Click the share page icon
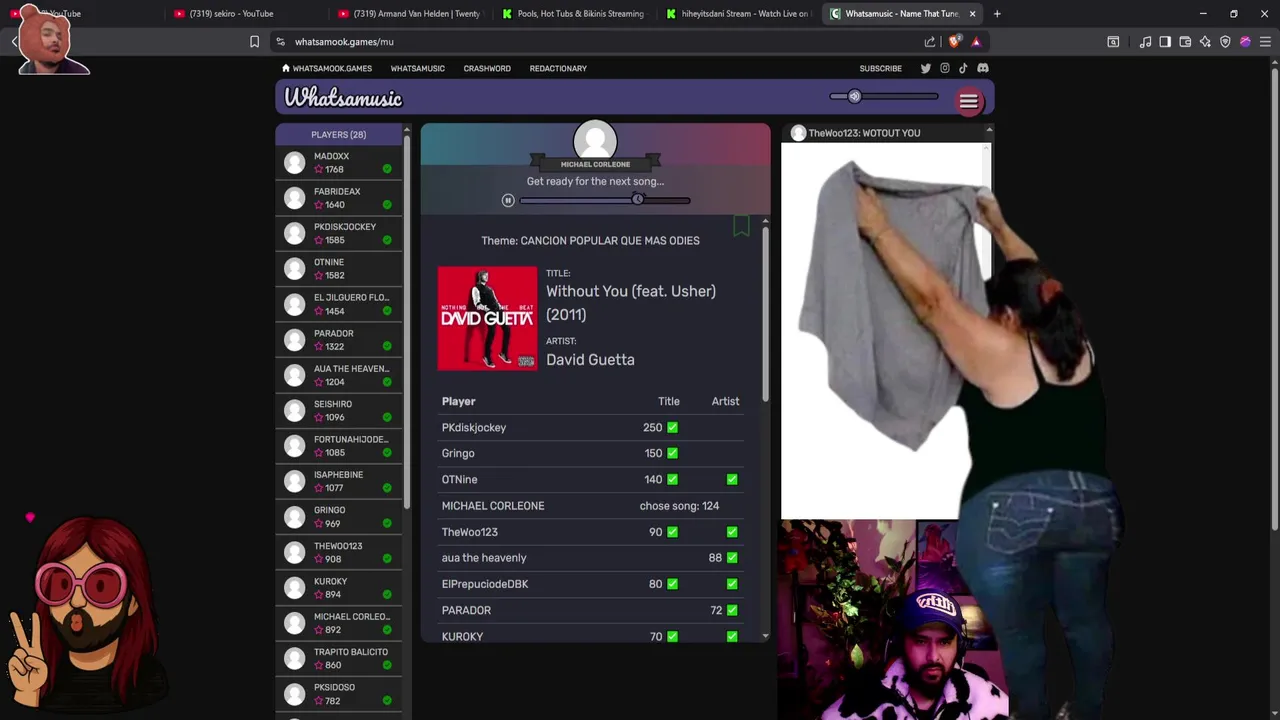Screen dimensions: 1280x720 tap(930, 42)
